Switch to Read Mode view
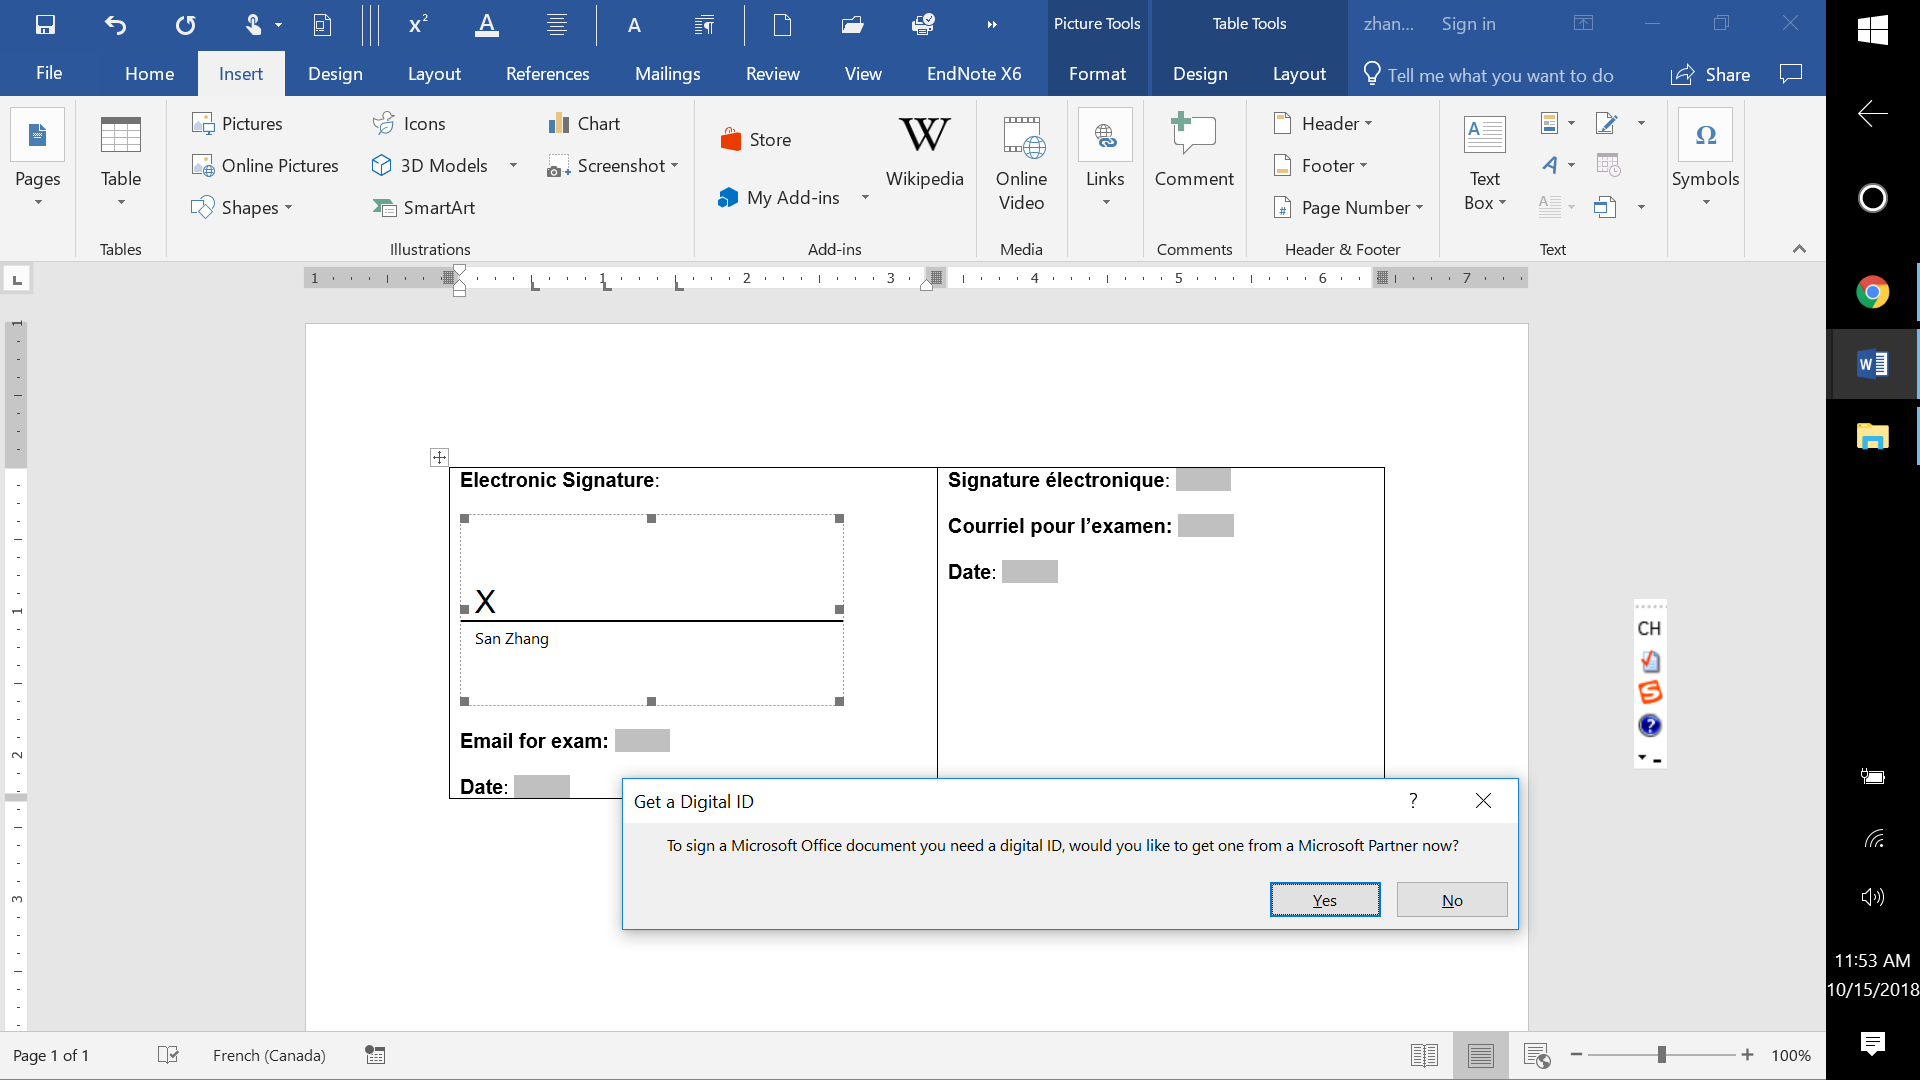This screenshot has height=1080, width=1920. [x=1424, y=1056]
